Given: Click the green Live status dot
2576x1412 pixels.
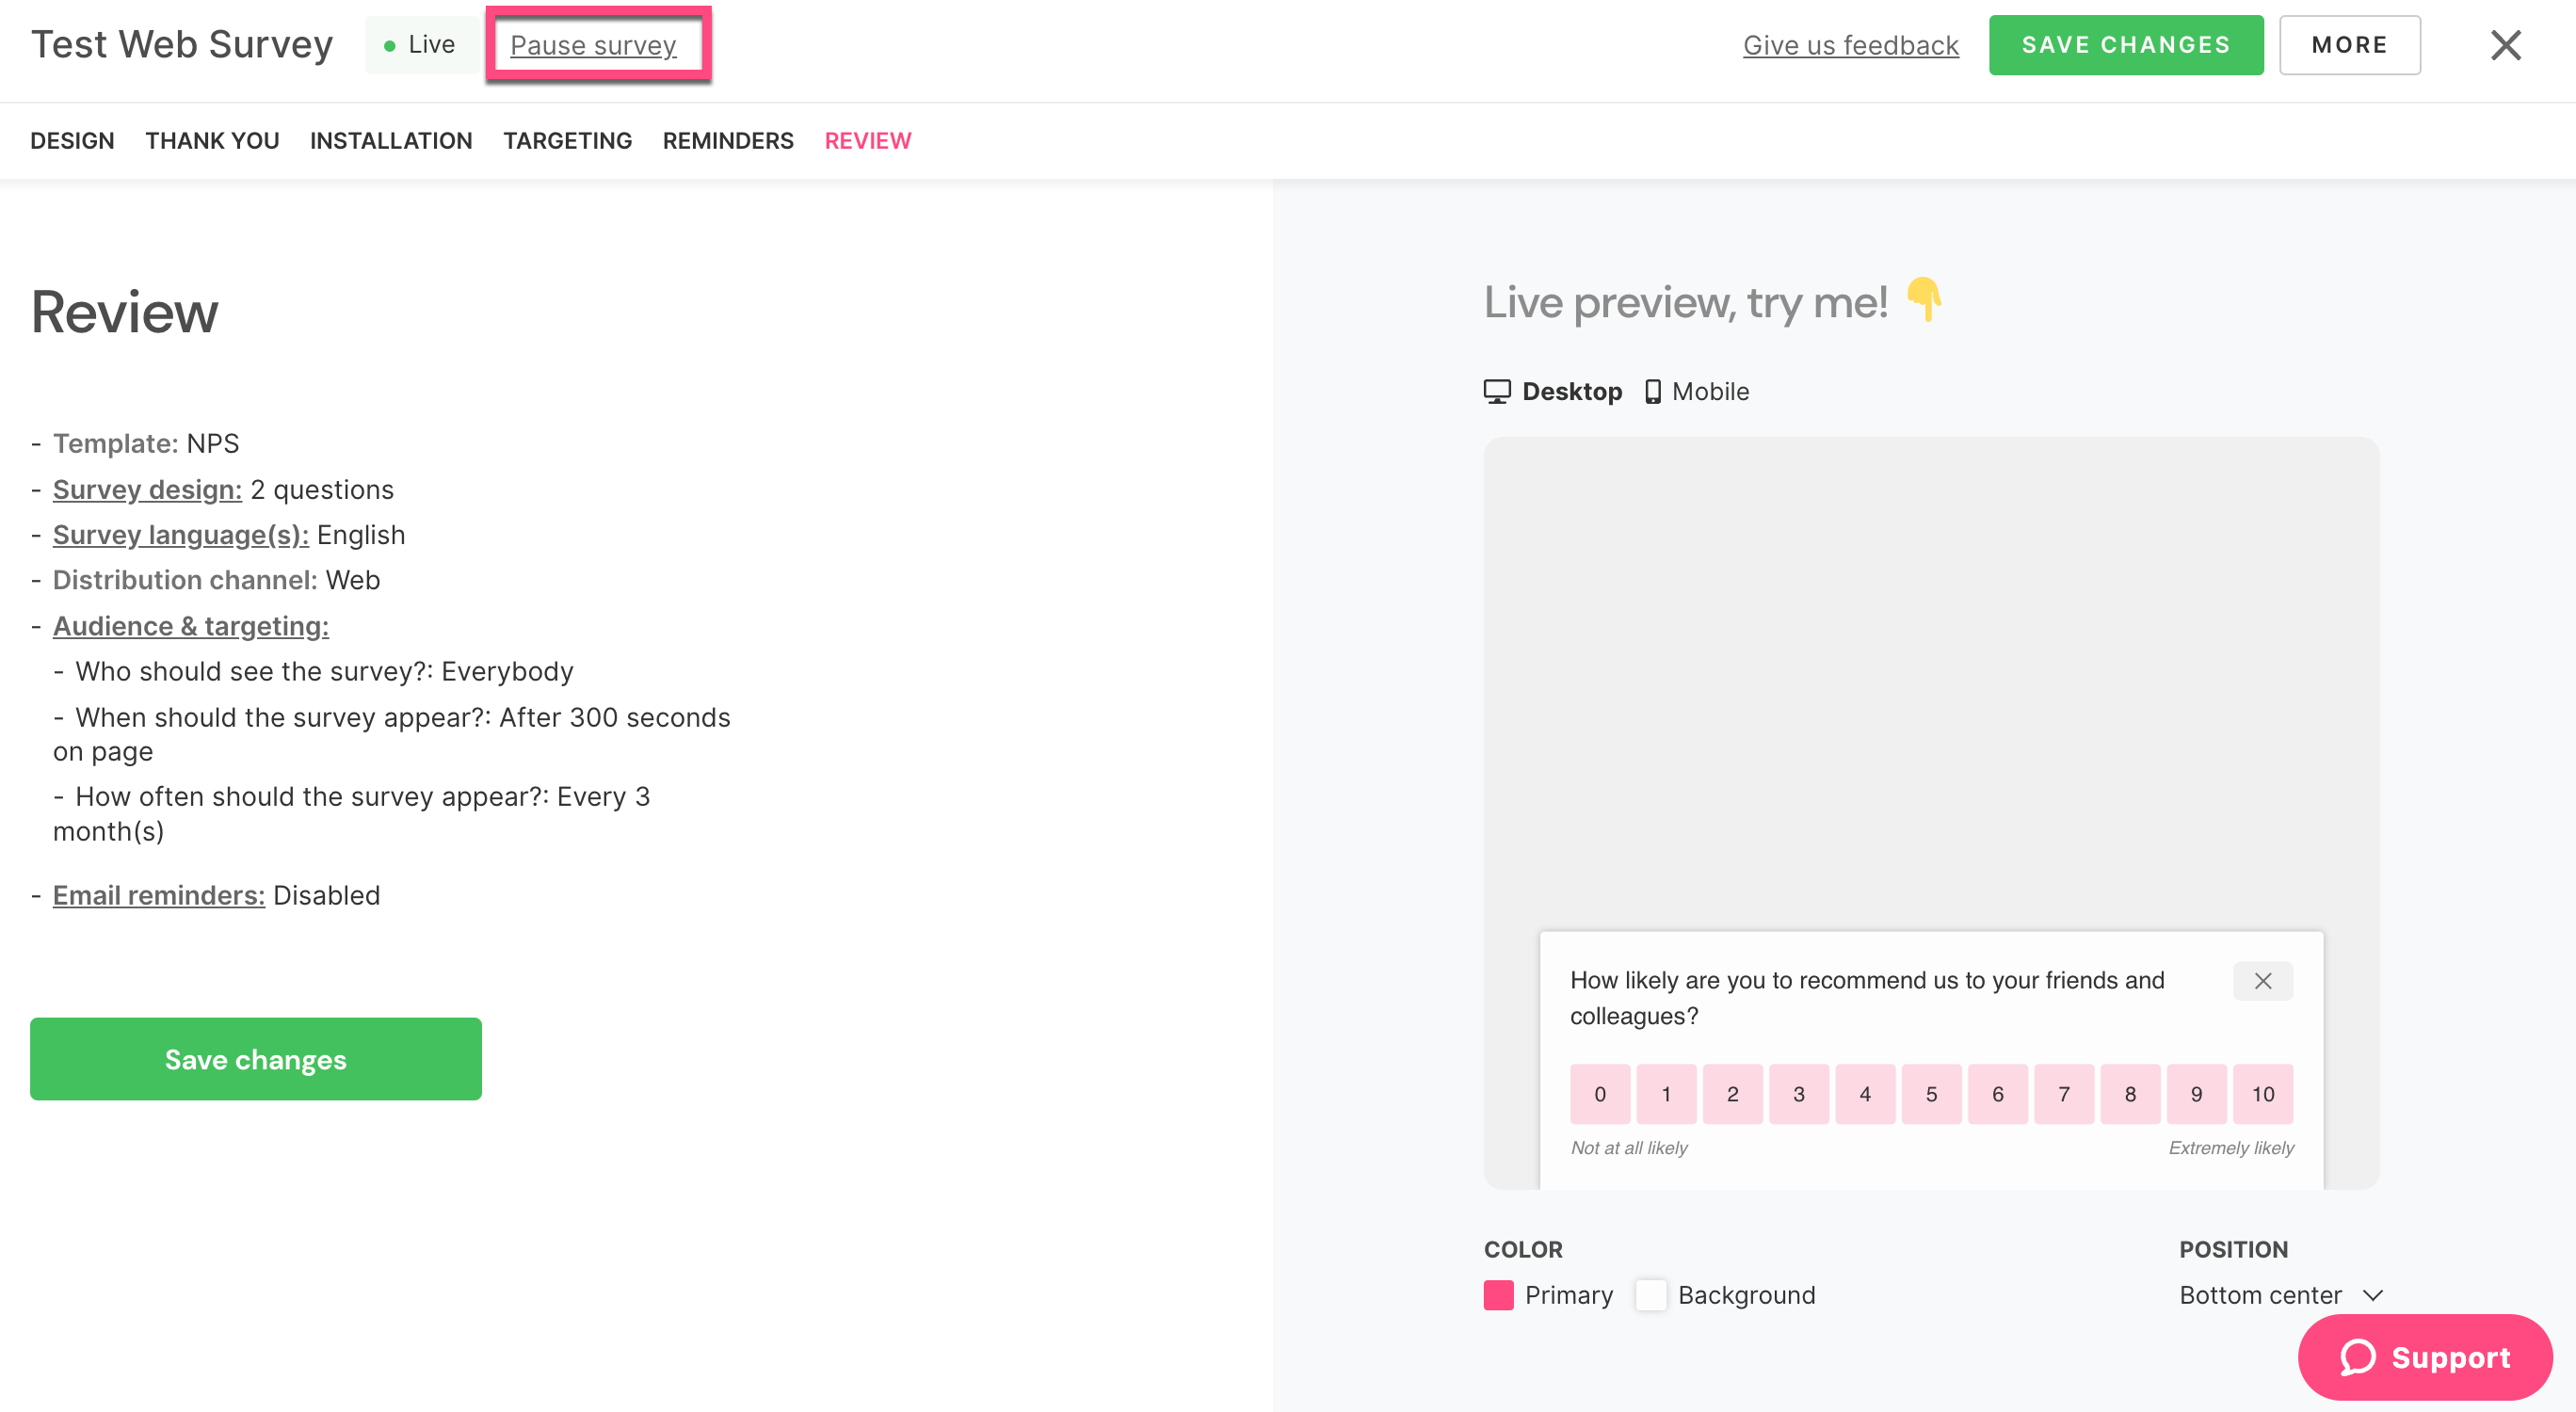Looking at the screenshot, I should tap(389, 46).
